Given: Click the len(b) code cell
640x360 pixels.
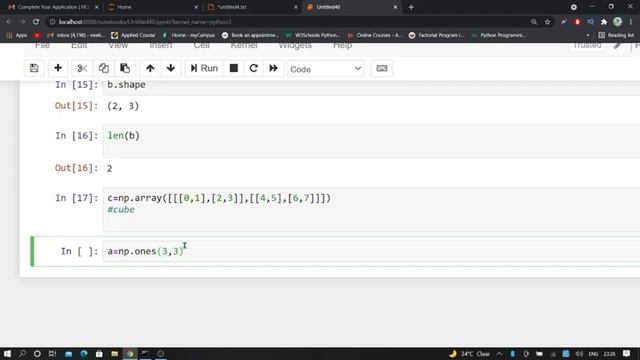Looking at the screenshot, I should [371, 141].
